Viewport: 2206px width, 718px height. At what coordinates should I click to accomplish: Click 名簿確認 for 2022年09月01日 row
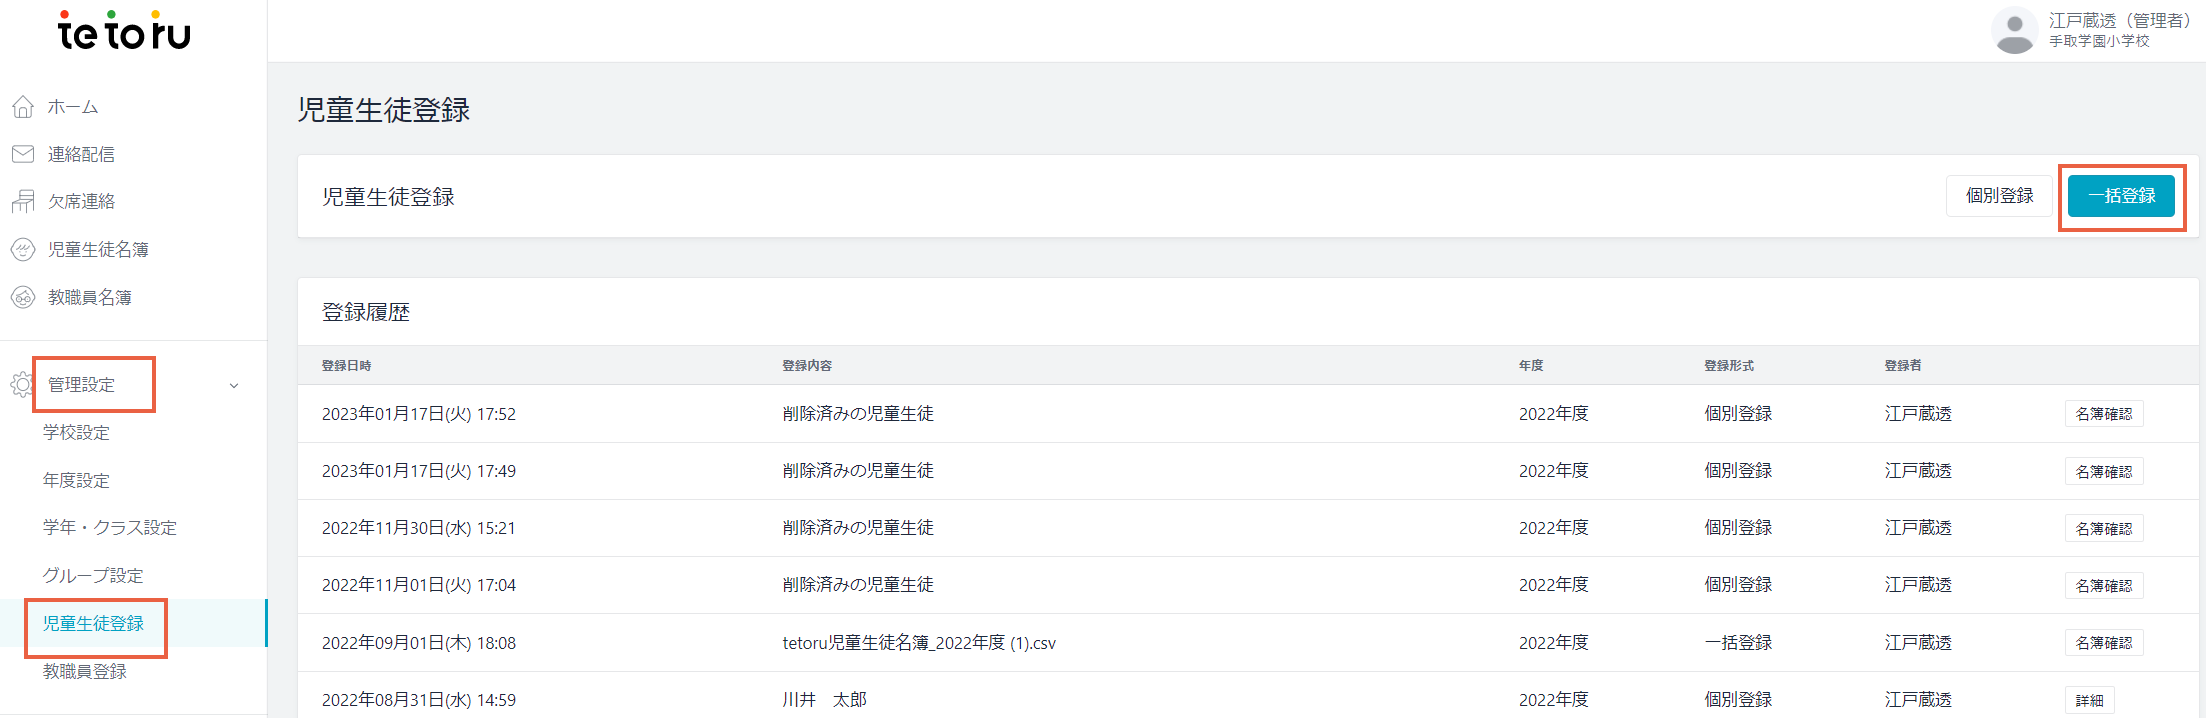[2104, 642]
